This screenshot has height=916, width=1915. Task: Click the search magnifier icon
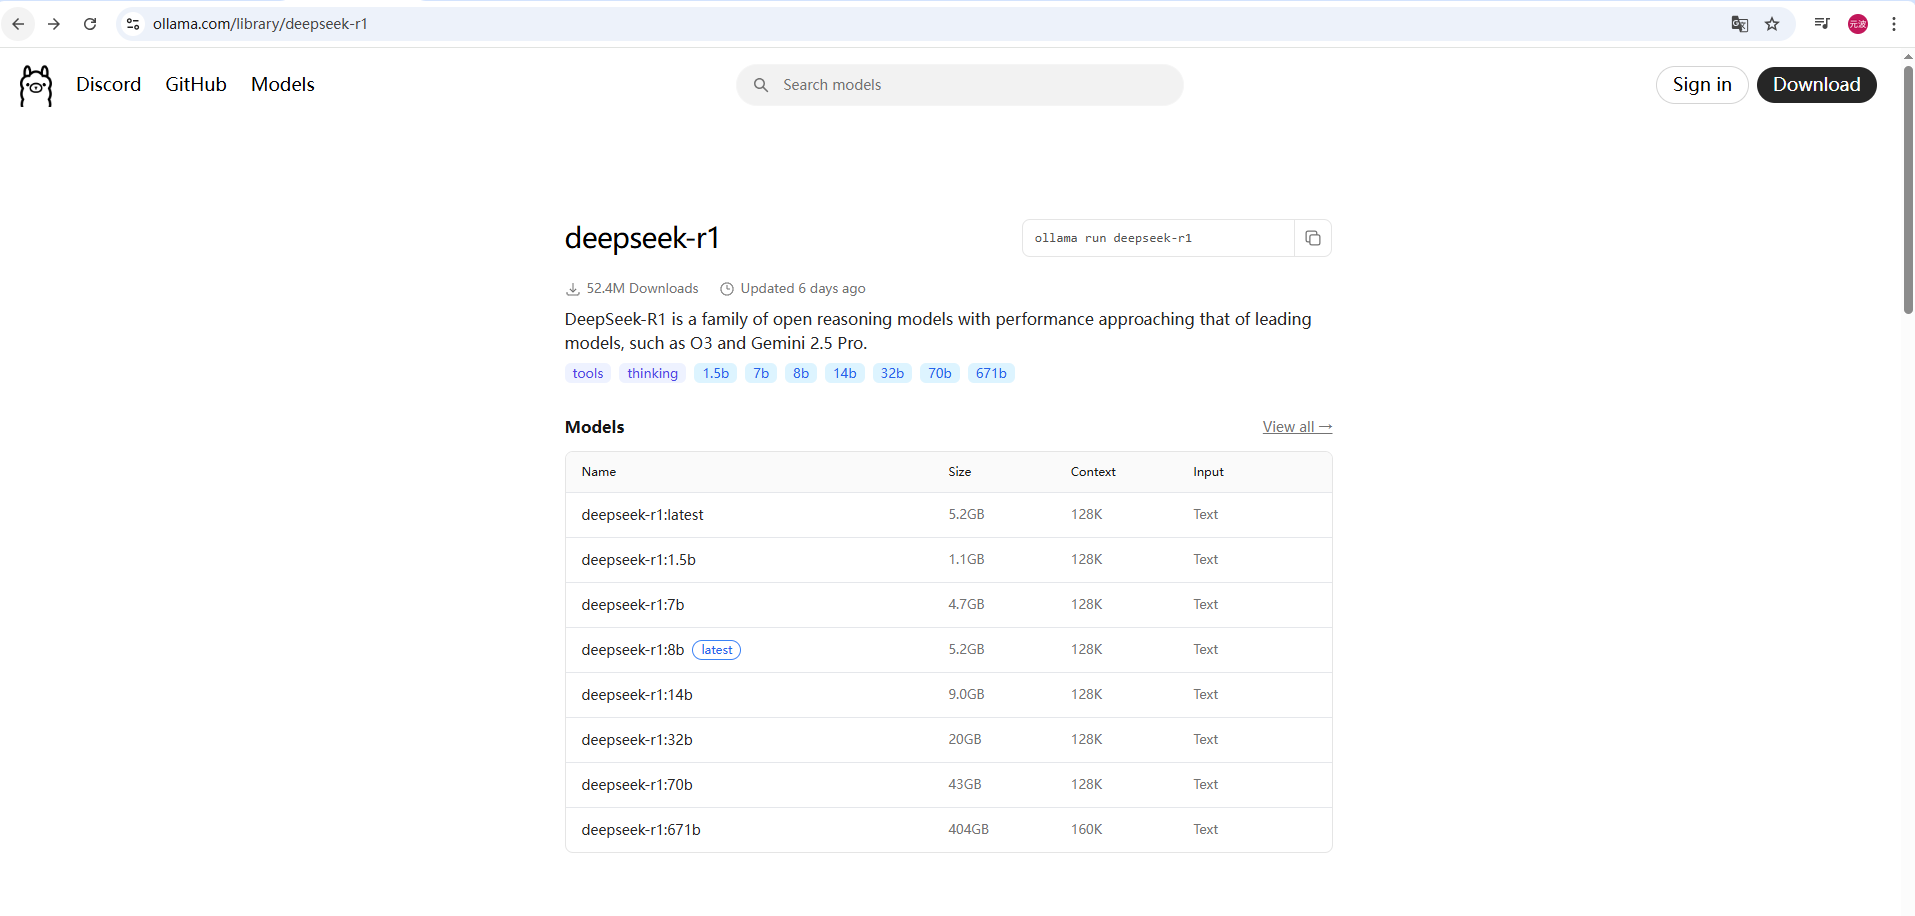tap(761, 85)
